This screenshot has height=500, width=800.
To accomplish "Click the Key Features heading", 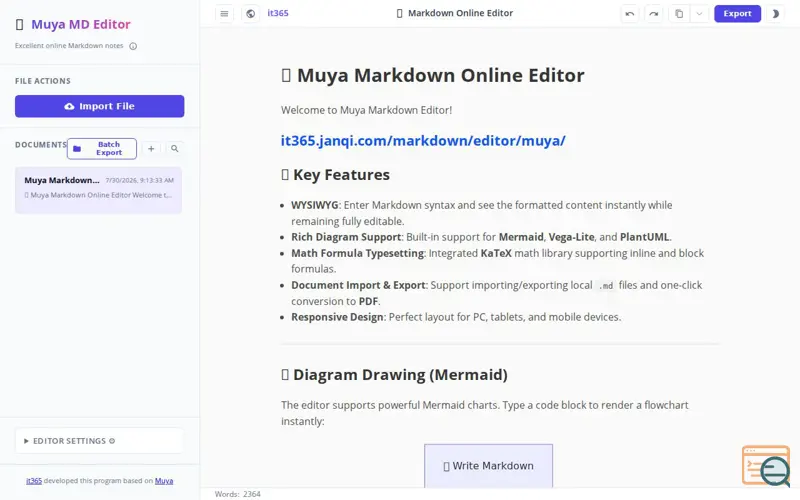I will 335,174.
